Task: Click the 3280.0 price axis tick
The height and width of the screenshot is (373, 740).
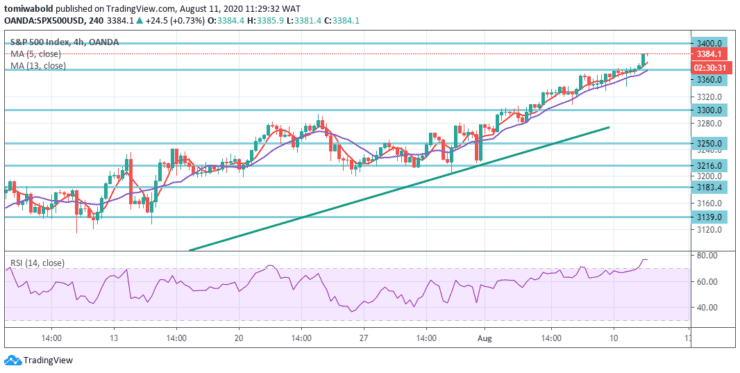Action: click(x=709, y=124)
